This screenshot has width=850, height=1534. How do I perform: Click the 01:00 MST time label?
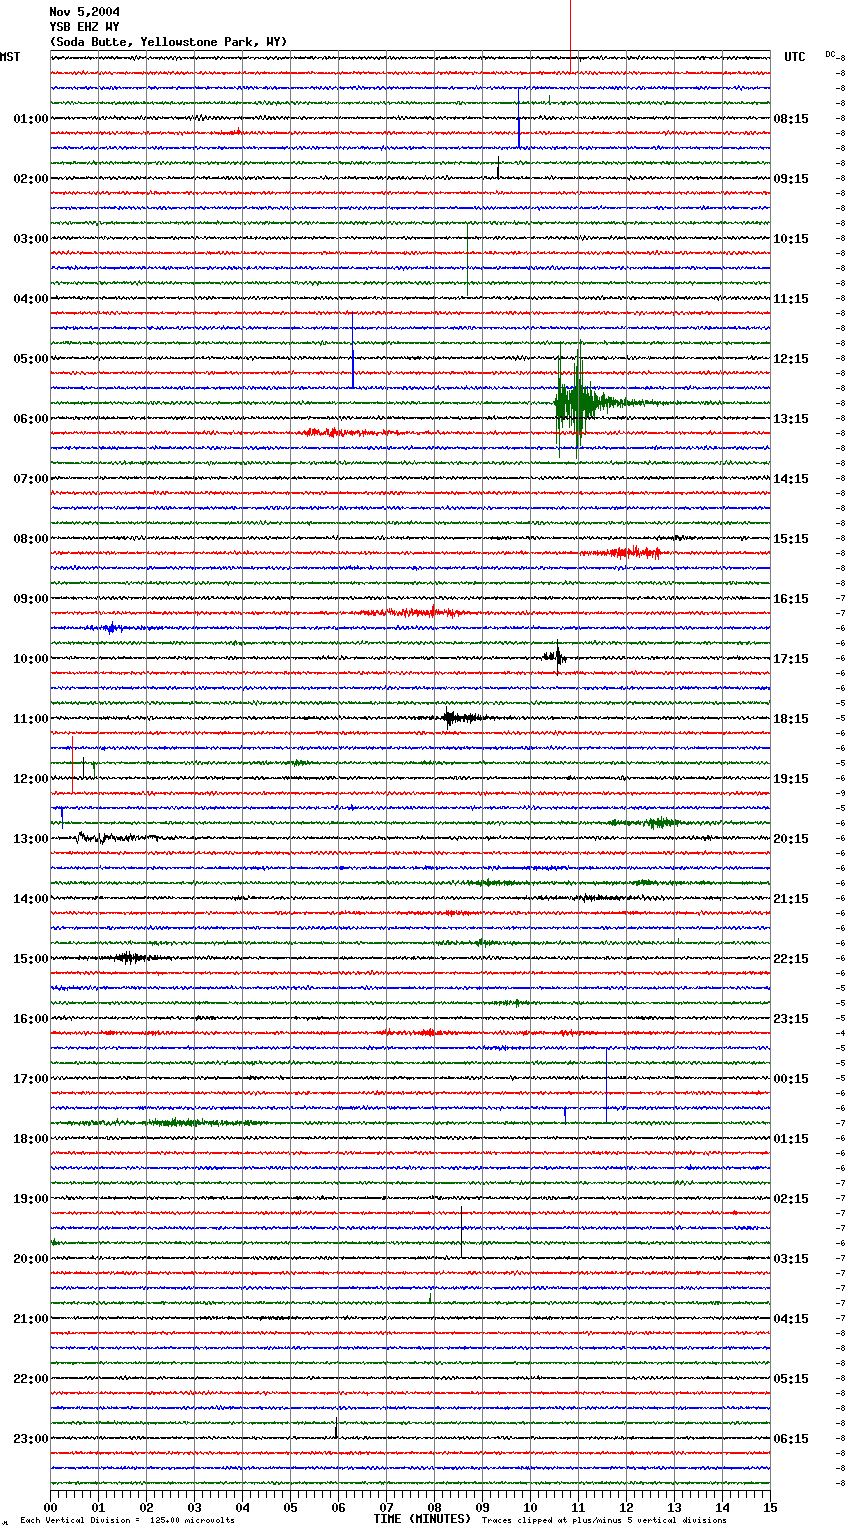pyautogui.click(x=31, y=119)
